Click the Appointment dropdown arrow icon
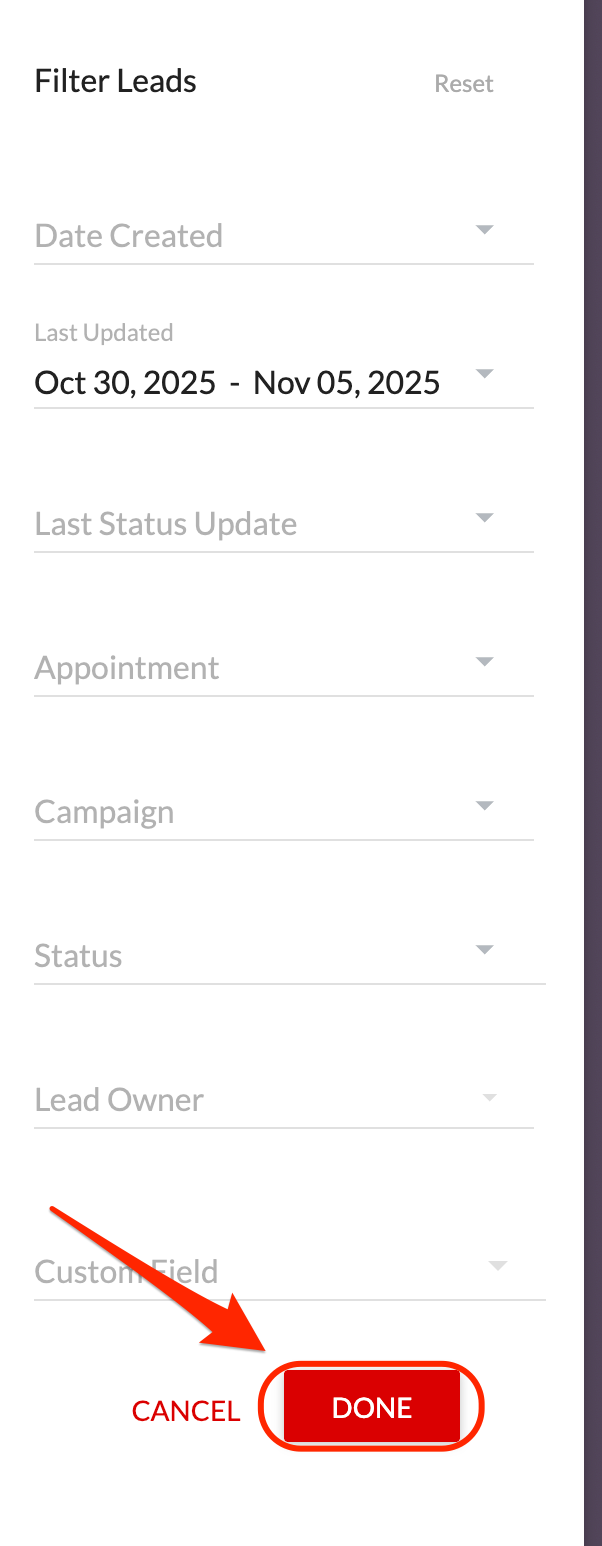The image size is (602, 1546). point(485,662)
